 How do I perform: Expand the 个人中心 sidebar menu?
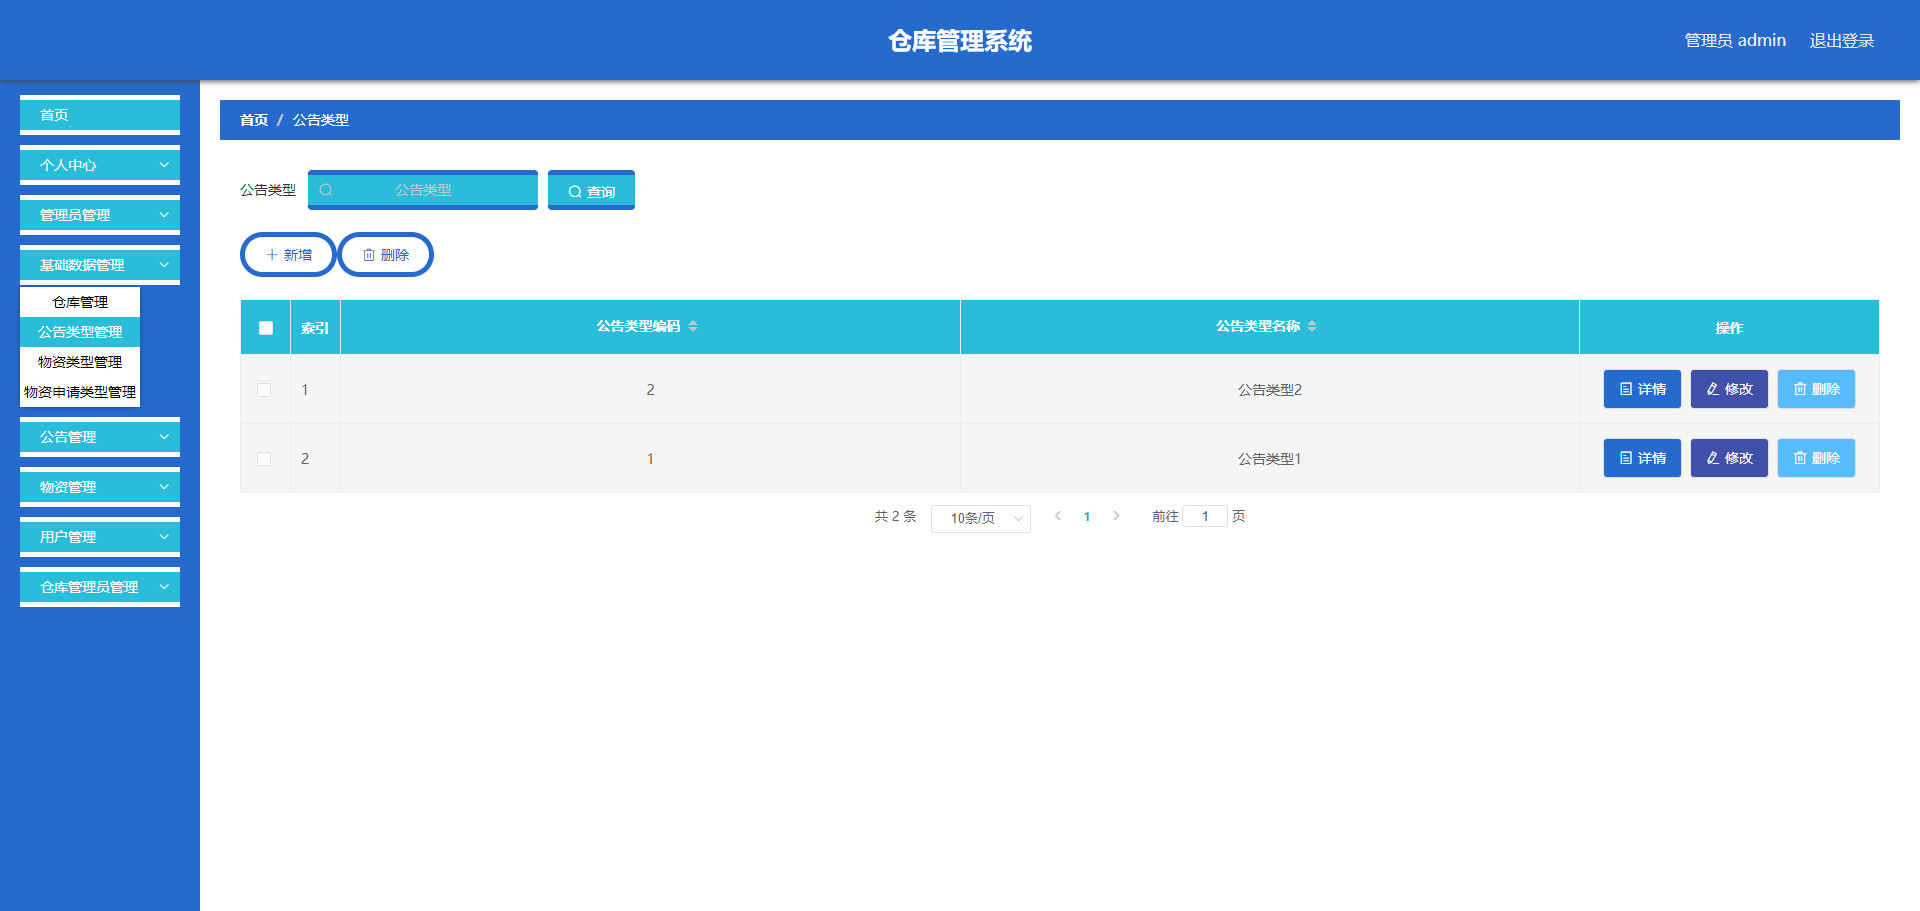tap(100, 165)
